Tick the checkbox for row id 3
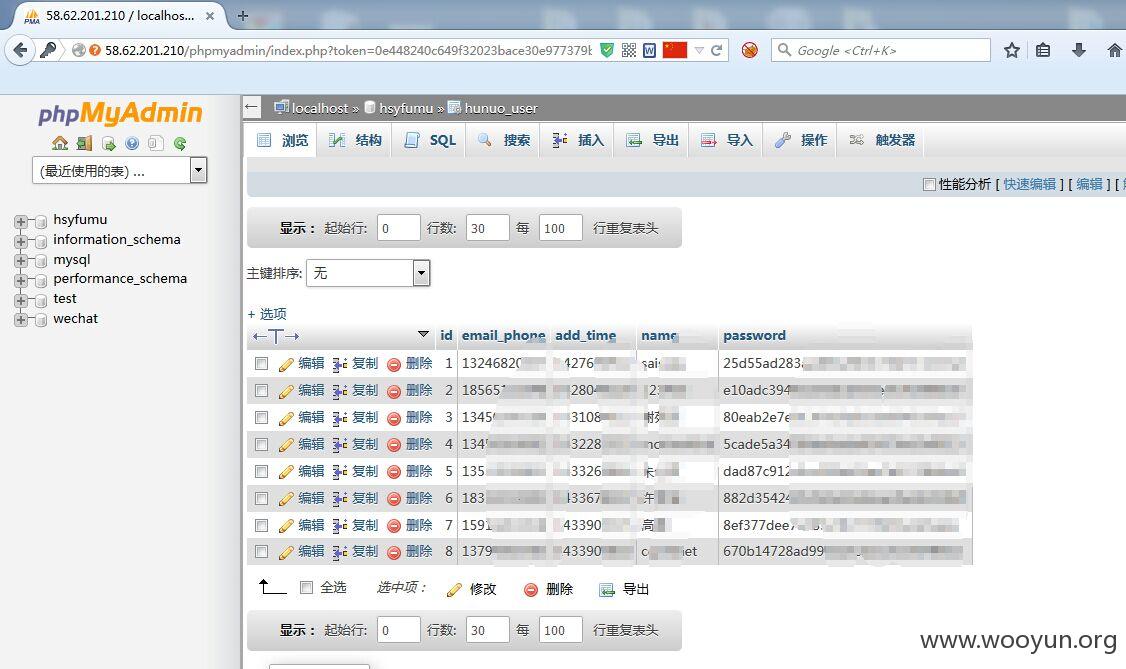 pyautogui.click(x=261, y=418)
